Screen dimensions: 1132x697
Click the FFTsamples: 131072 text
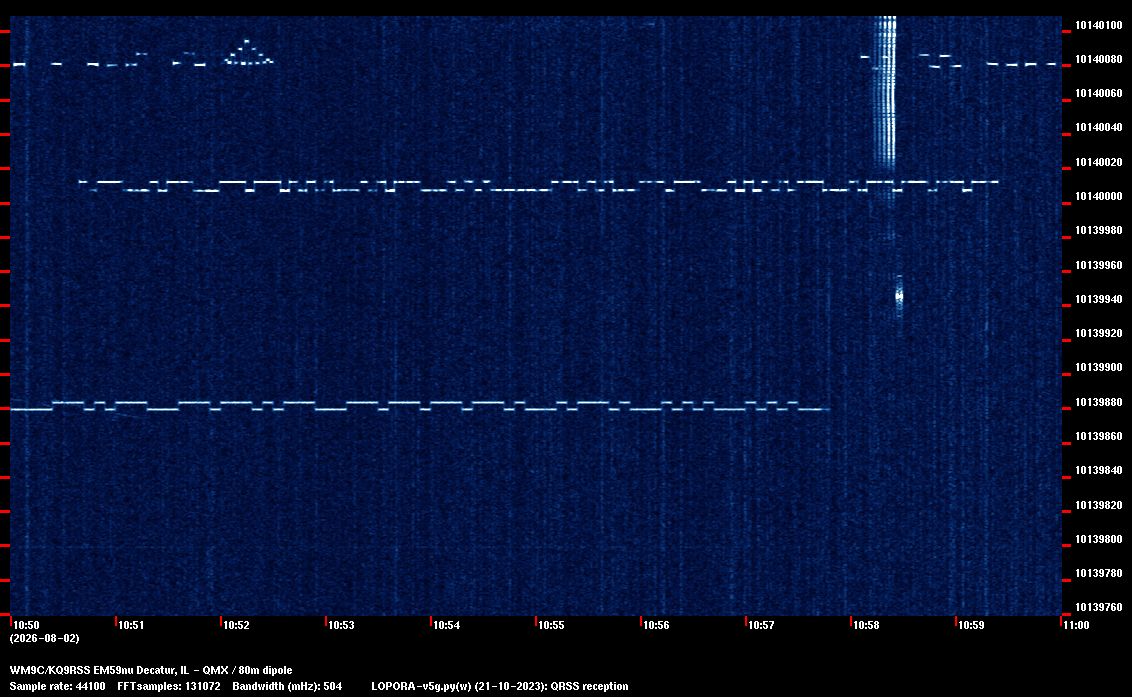click(x=169, y=686)
